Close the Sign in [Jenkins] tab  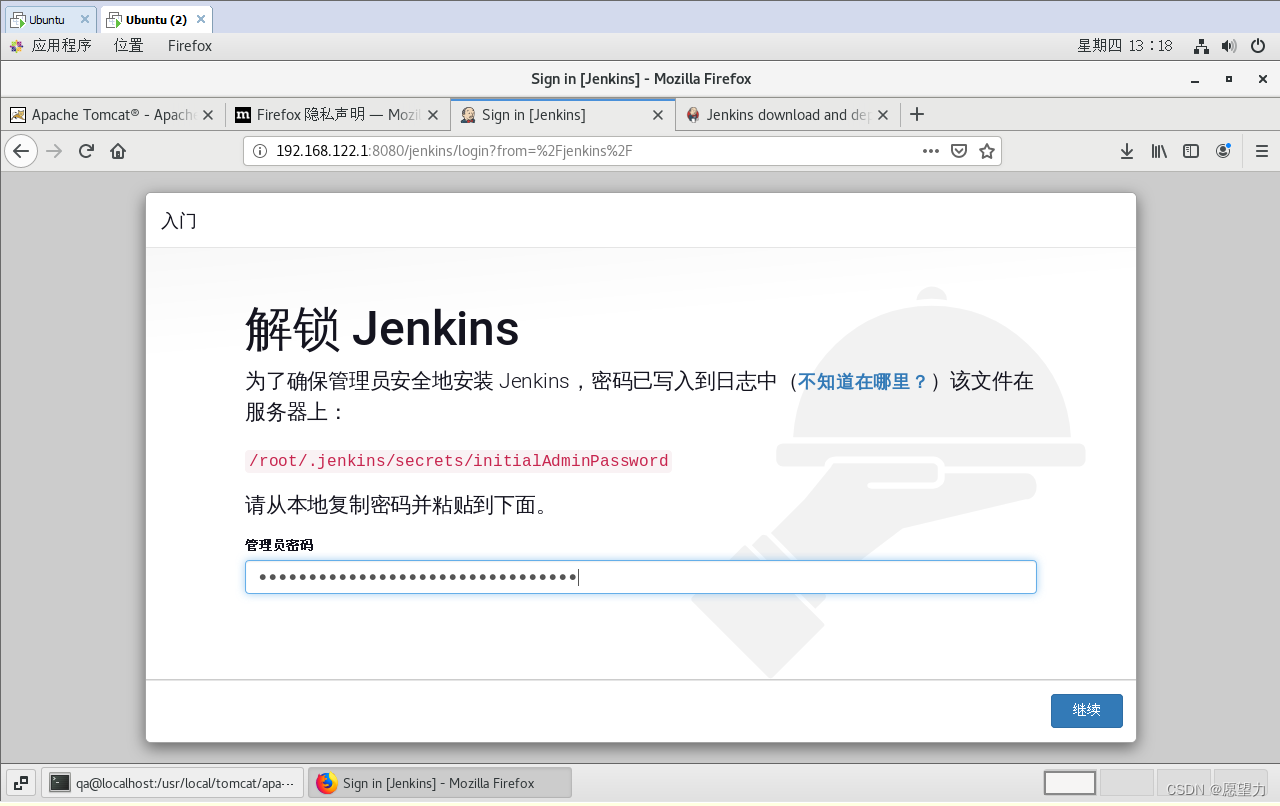pos(658,115)
